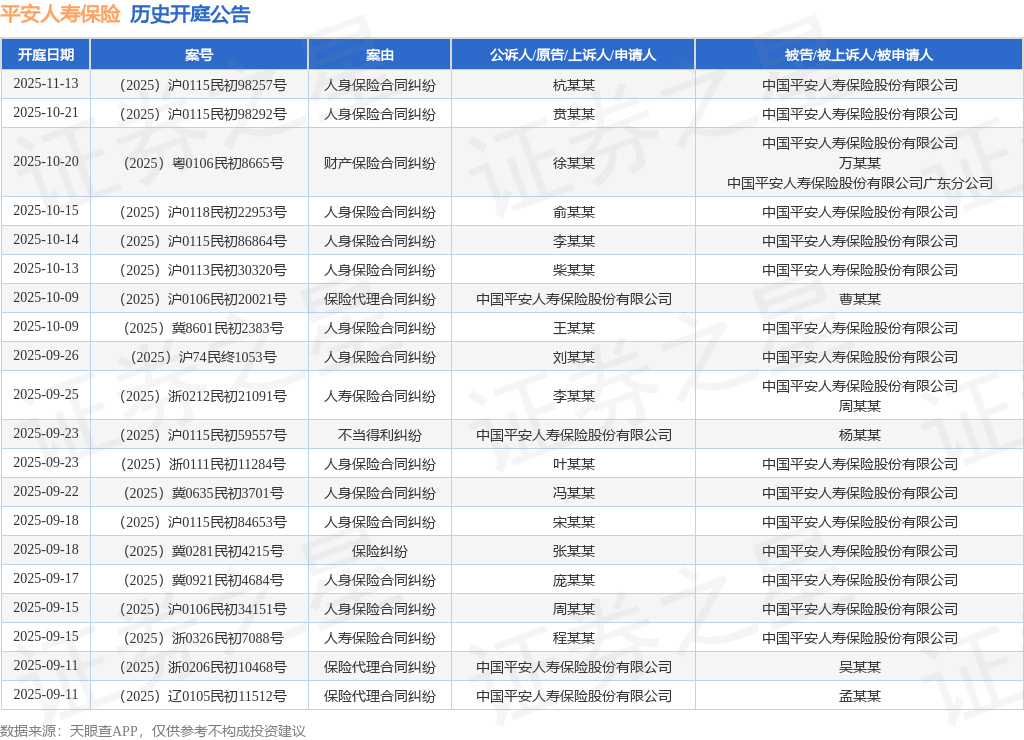Viewport: 1024px width, 740px height.
Task: Select plaintiff 程某某
Action: pyautogui.click(x=573, y=638)
